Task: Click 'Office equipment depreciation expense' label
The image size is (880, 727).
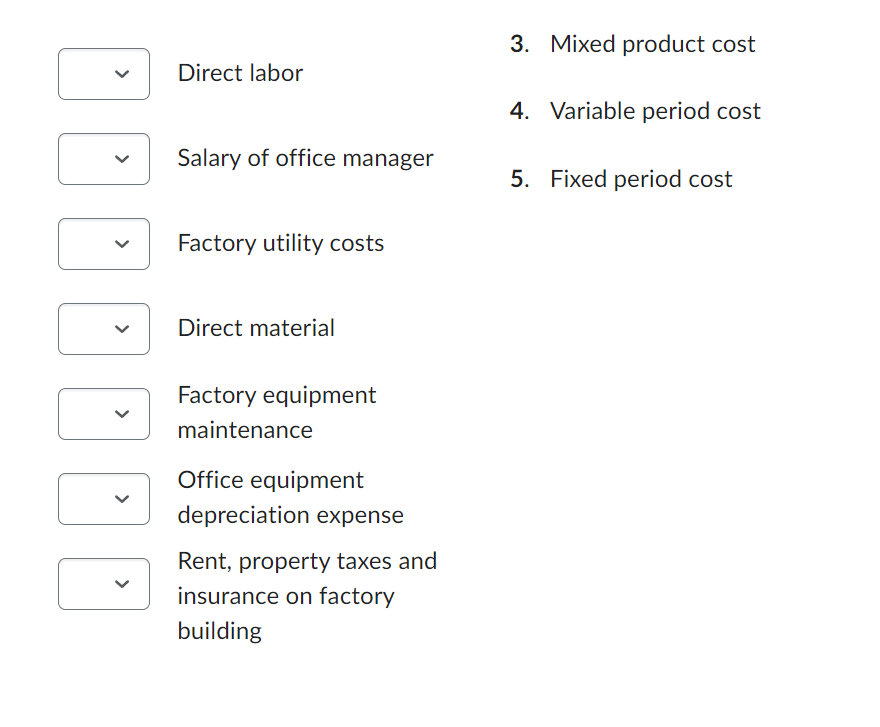Action: click(x=290, y=497)
